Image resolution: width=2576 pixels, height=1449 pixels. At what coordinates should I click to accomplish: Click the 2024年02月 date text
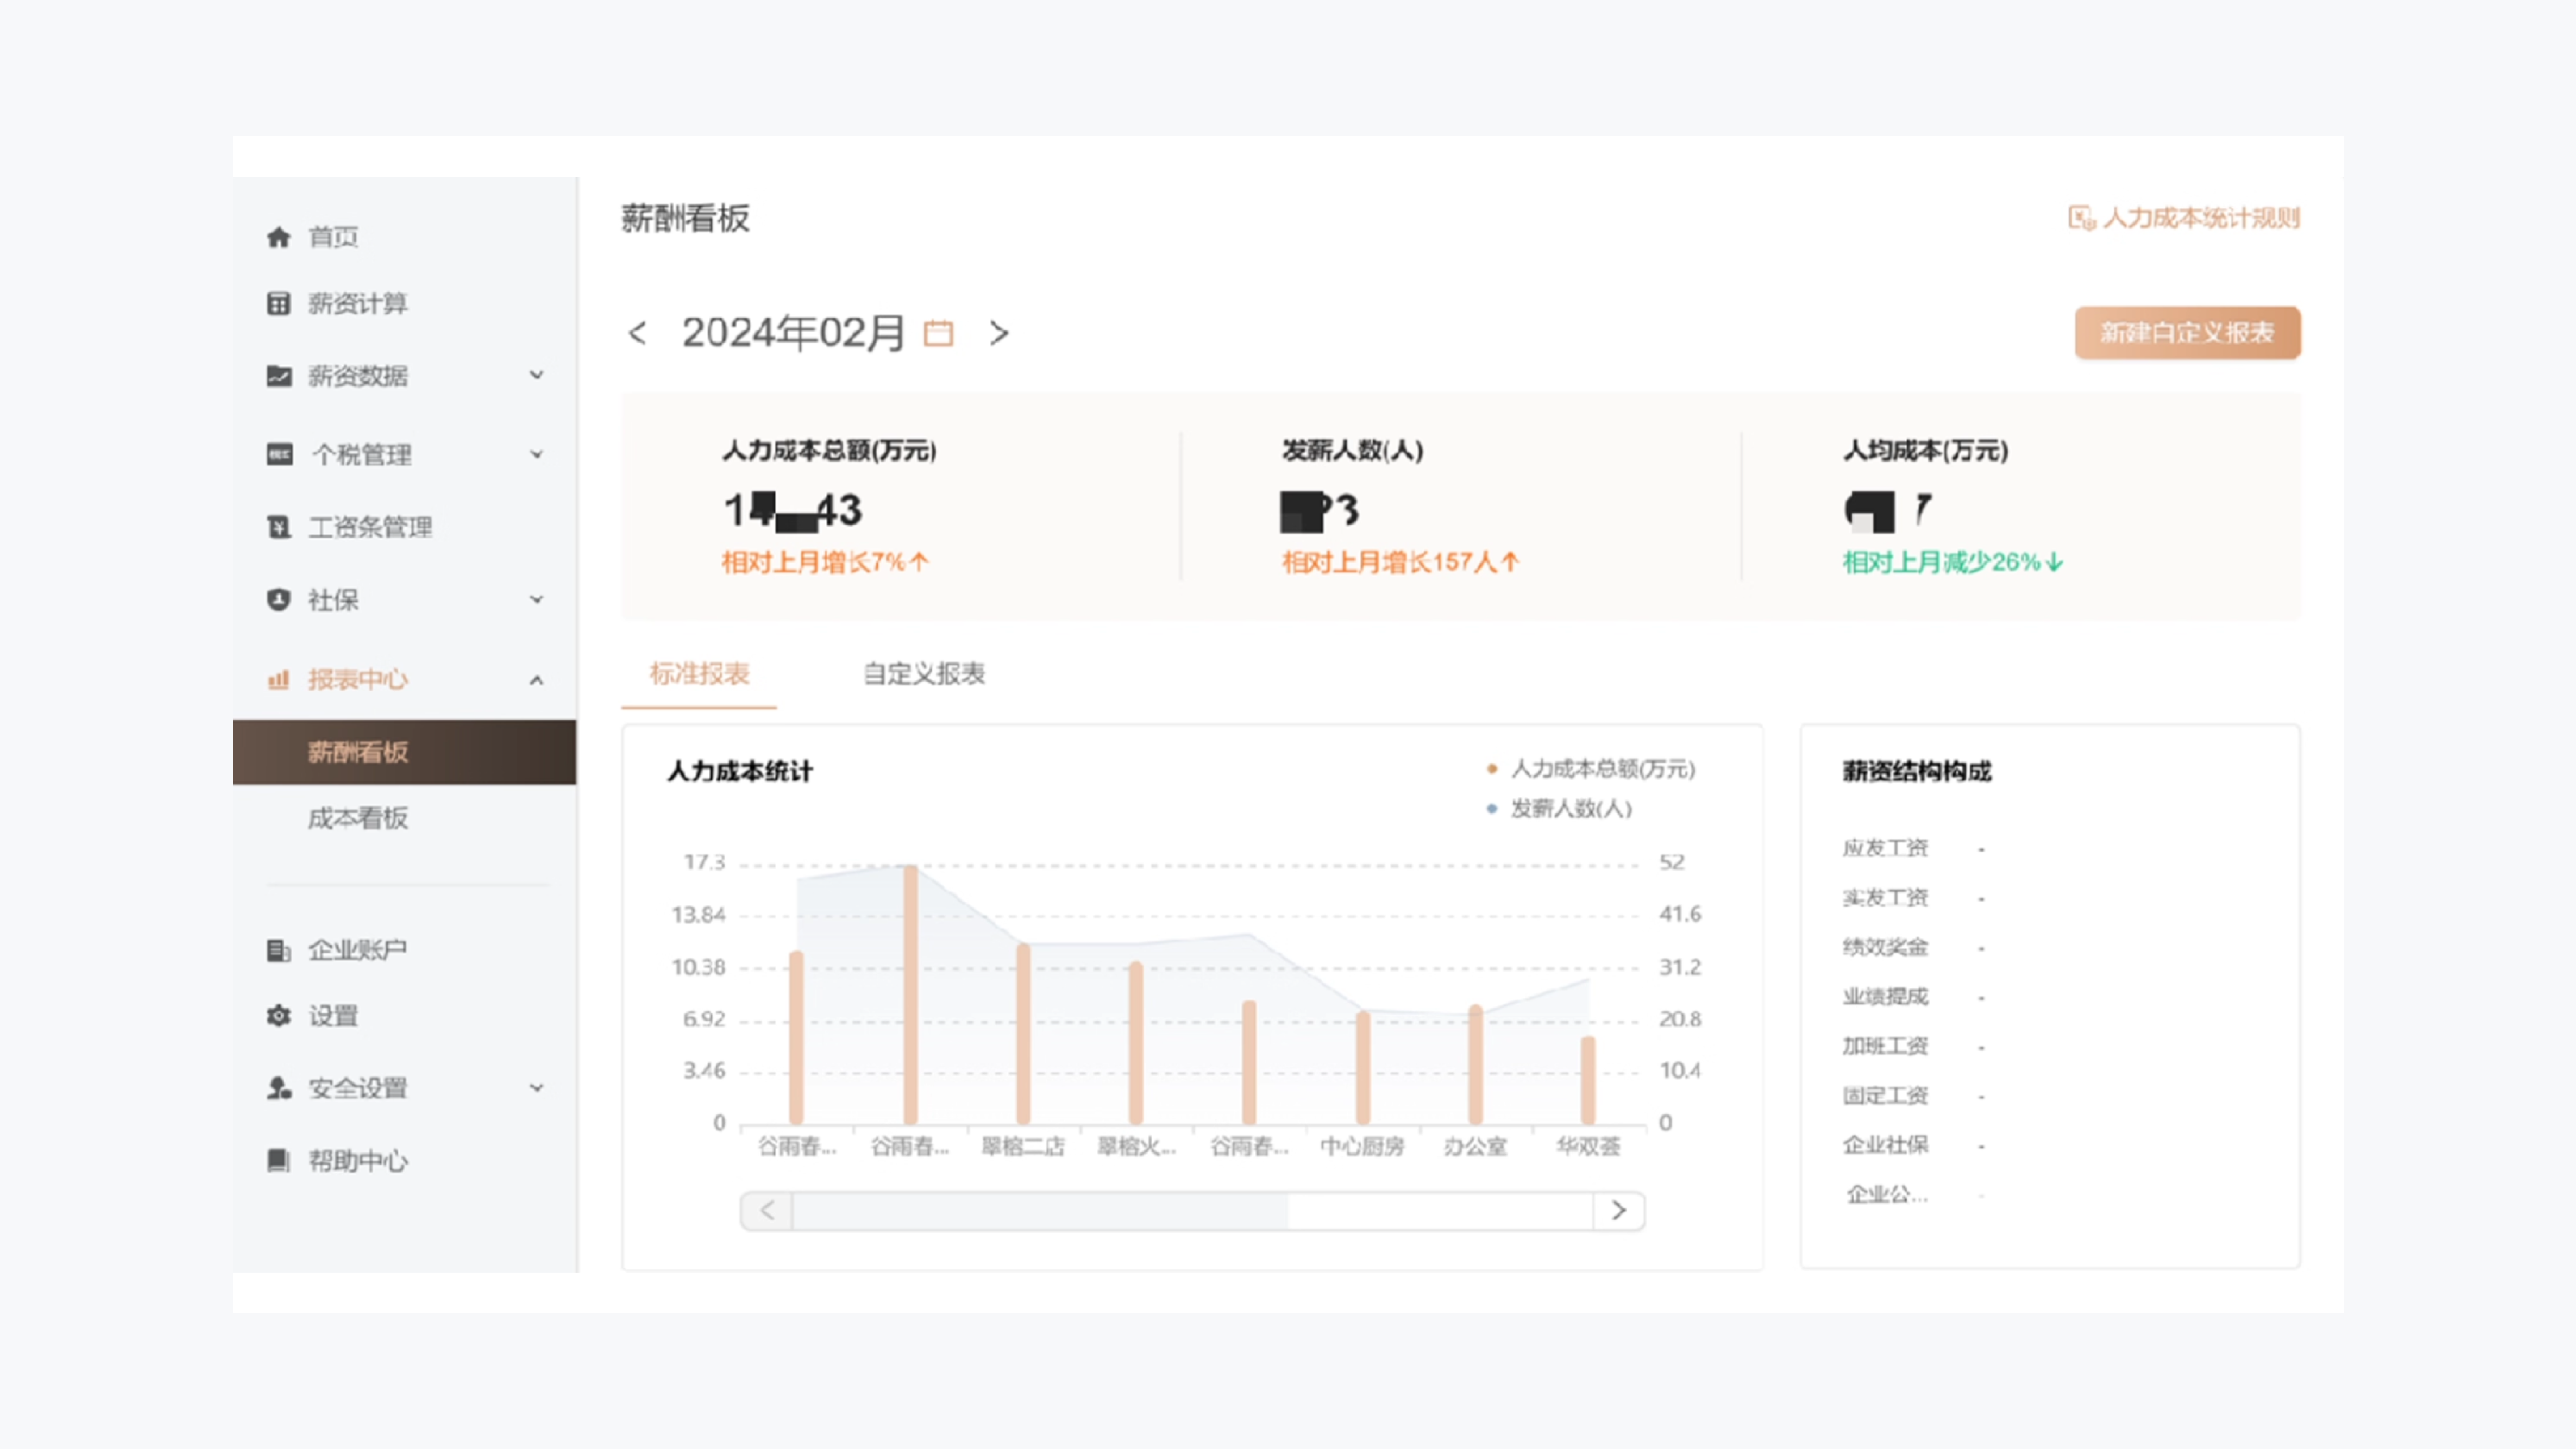(x=794, y=333)
